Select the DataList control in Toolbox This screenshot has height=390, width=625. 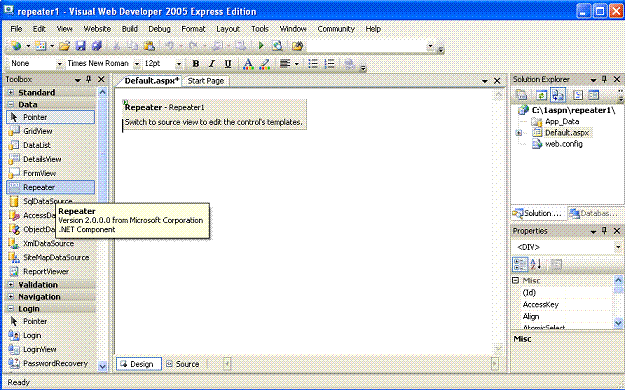point(51,145)
